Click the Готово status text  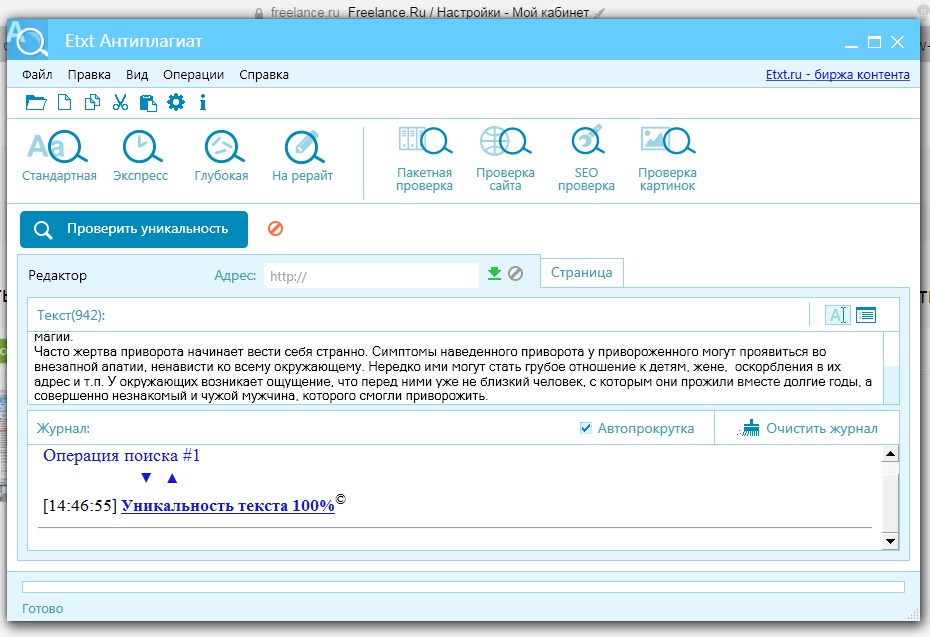(x=42, y=609)
